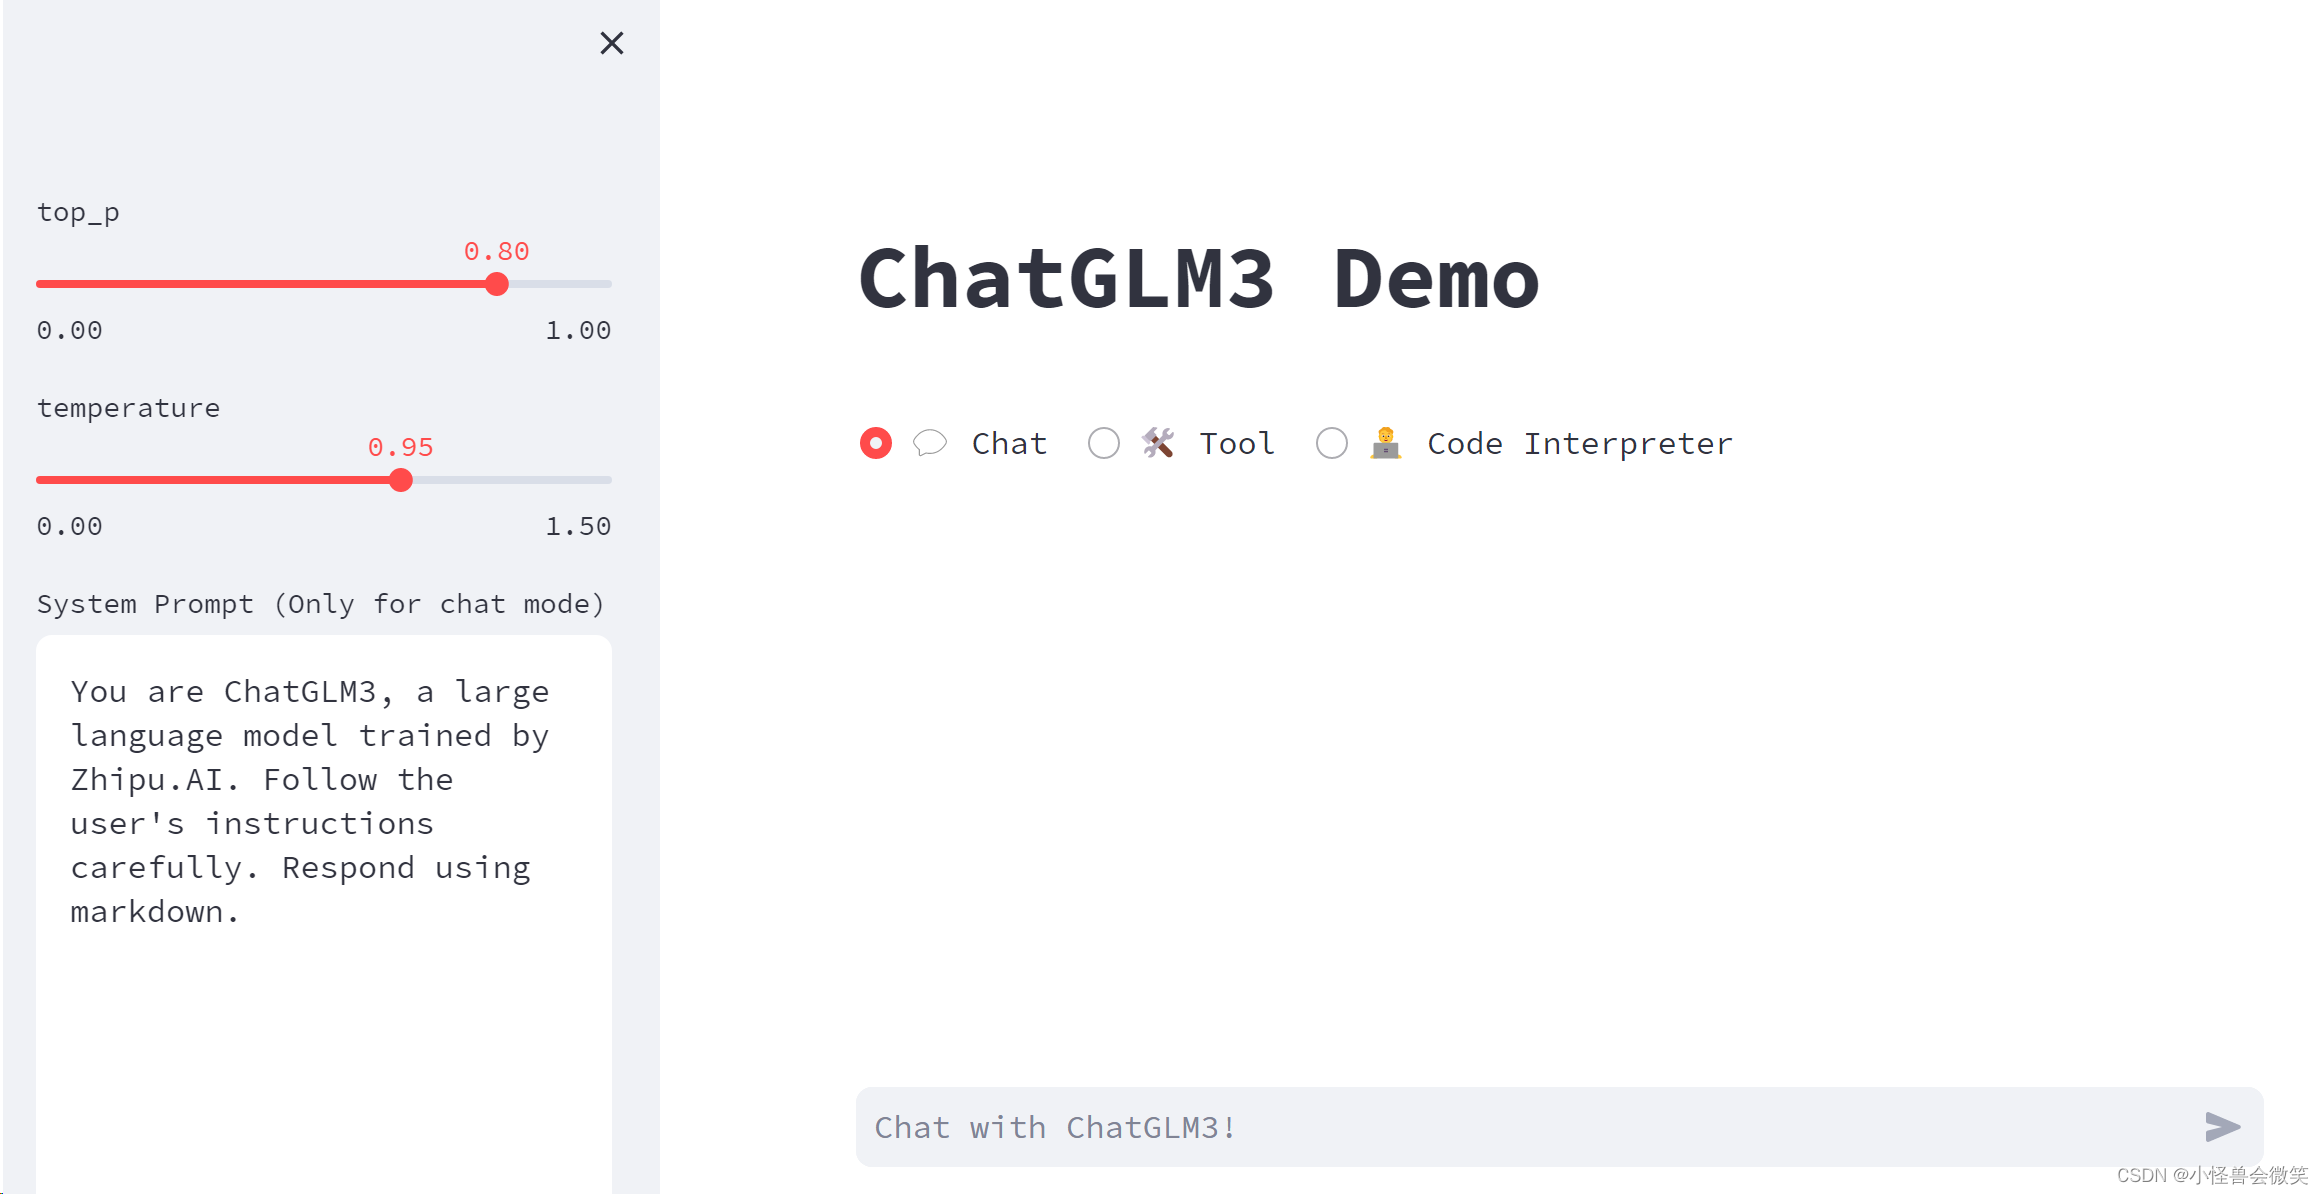Screen dimensions: 2324x1194
Task: Click the System Prompt label text
Action: [321, 604]
